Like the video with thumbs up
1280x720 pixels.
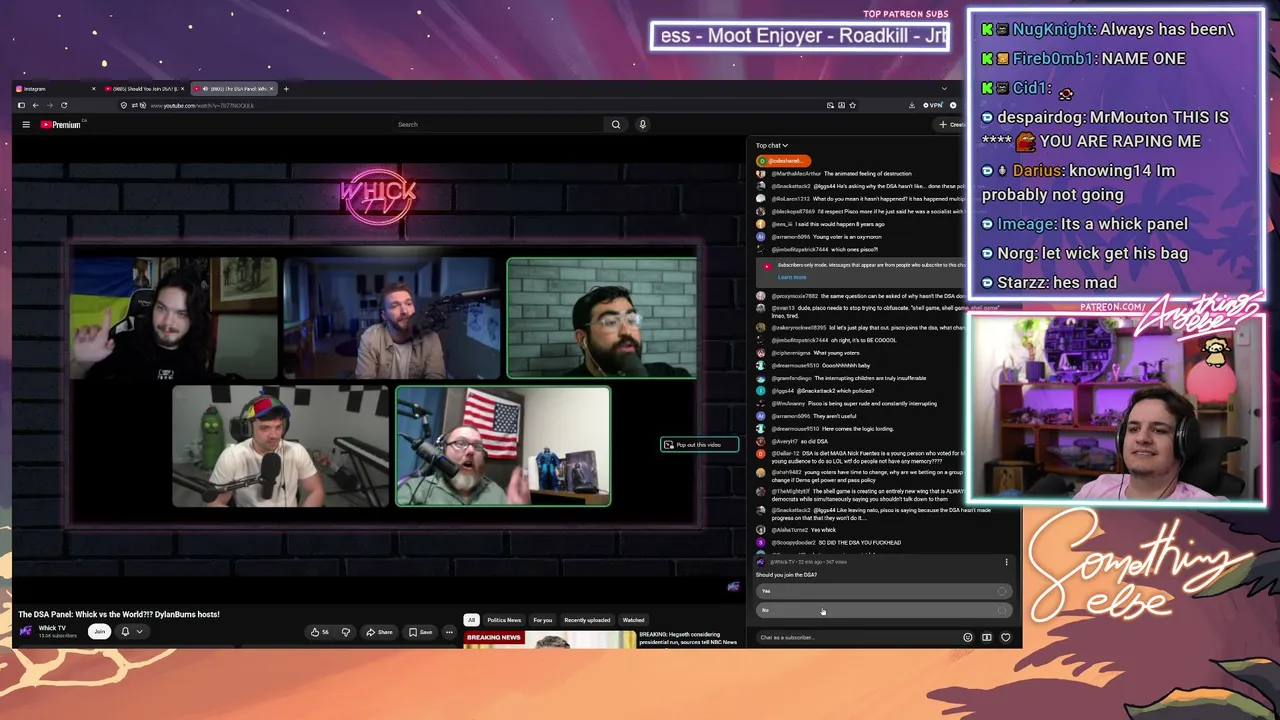point(320,632)
